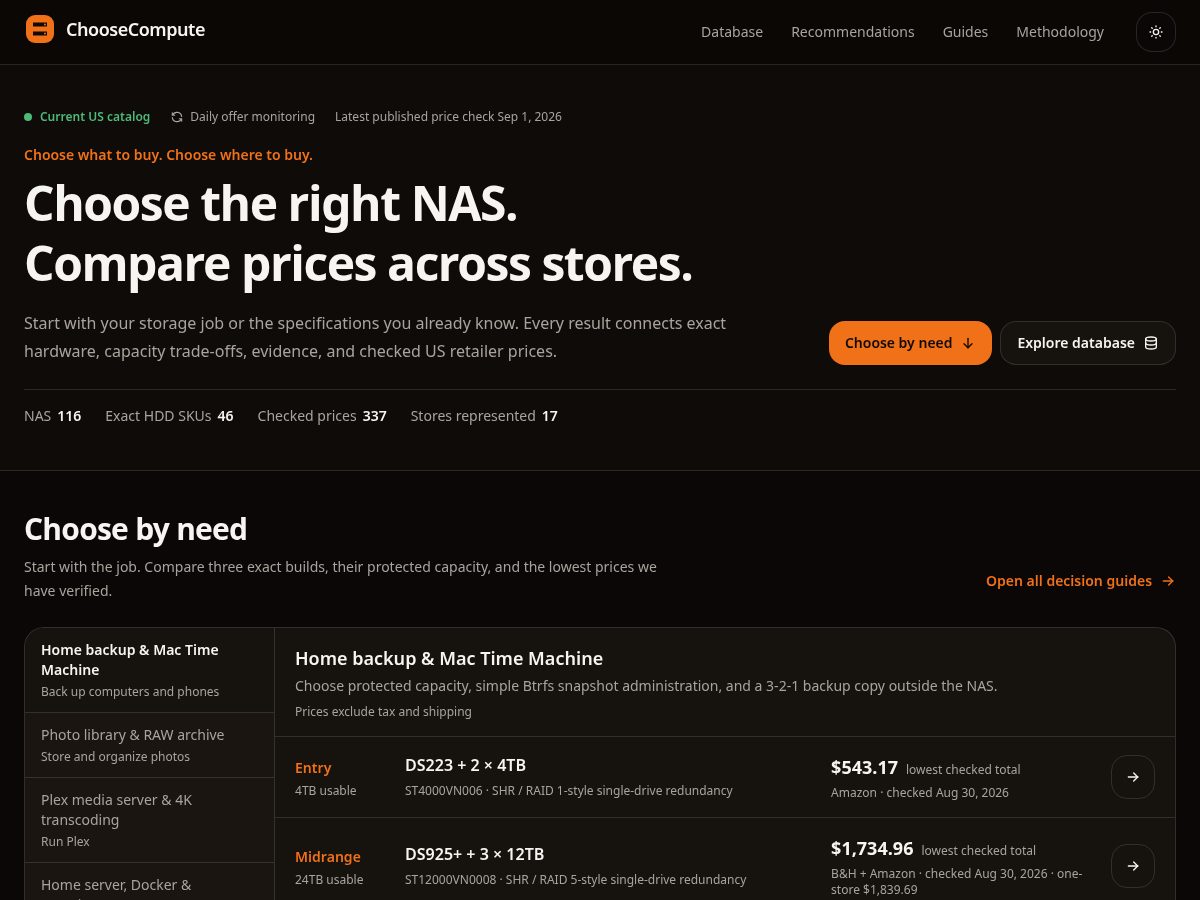Viewport: 1200px width, 900px height.
Task: Select Photo library & RAW archive tab
Action: [x=150, y=745]
